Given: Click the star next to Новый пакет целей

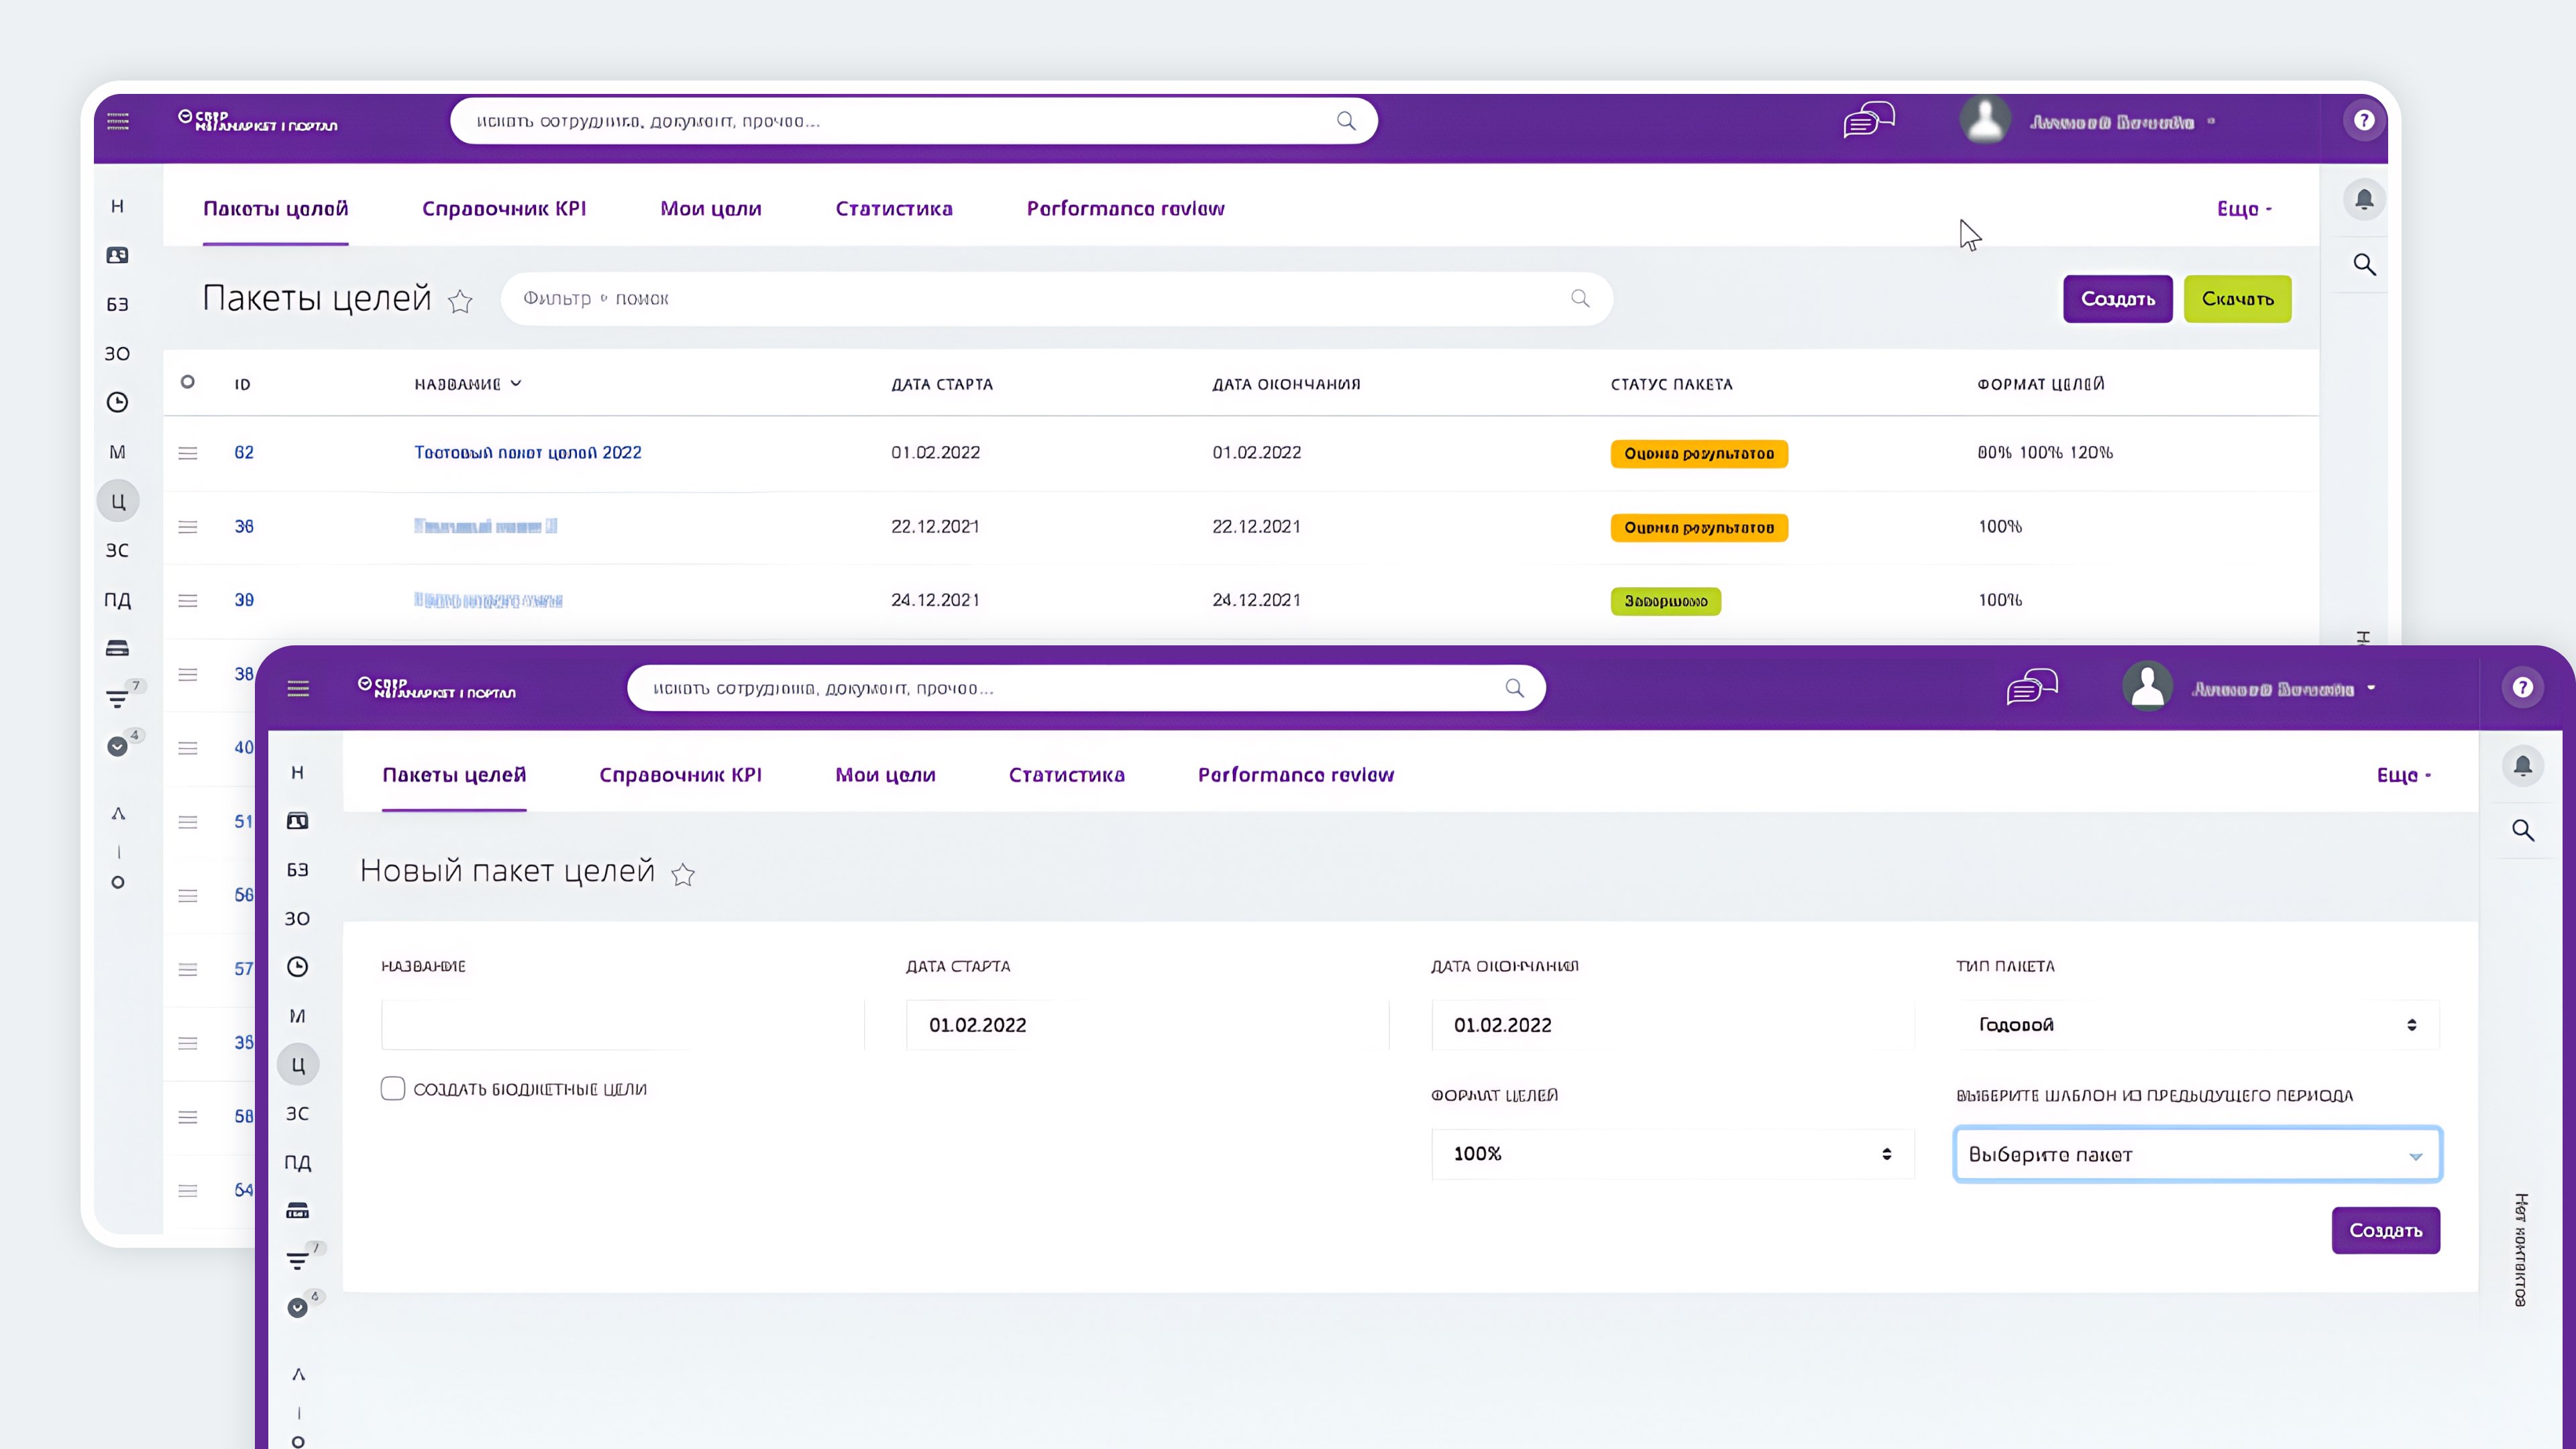Looking at the screenshot, I should click(x=683, y=875).
